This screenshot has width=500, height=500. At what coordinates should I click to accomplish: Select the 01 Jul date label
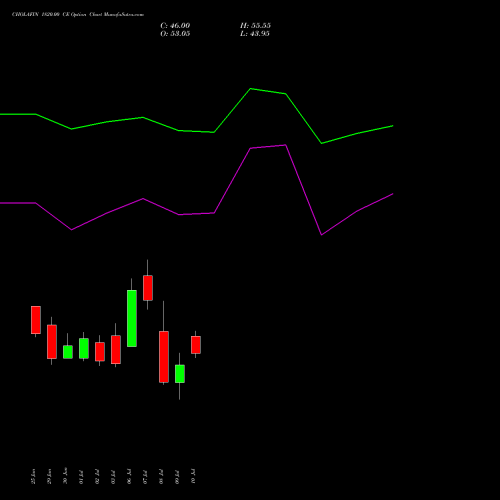tap(81, 477)
